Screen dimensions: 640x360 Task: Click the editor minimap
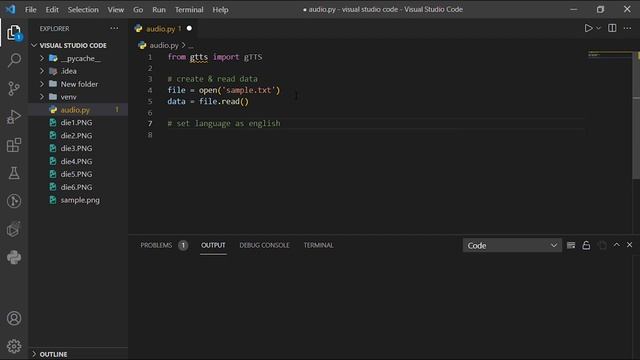pos(610,55)
